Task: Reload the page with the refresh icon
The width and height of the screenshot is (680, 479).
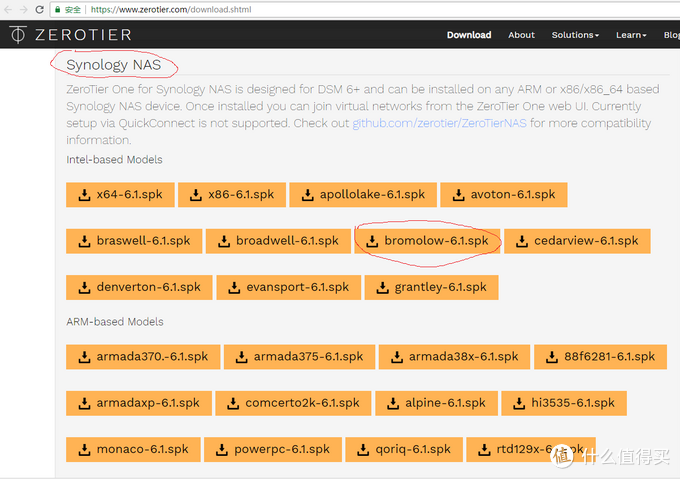Action: pos(41,9)
